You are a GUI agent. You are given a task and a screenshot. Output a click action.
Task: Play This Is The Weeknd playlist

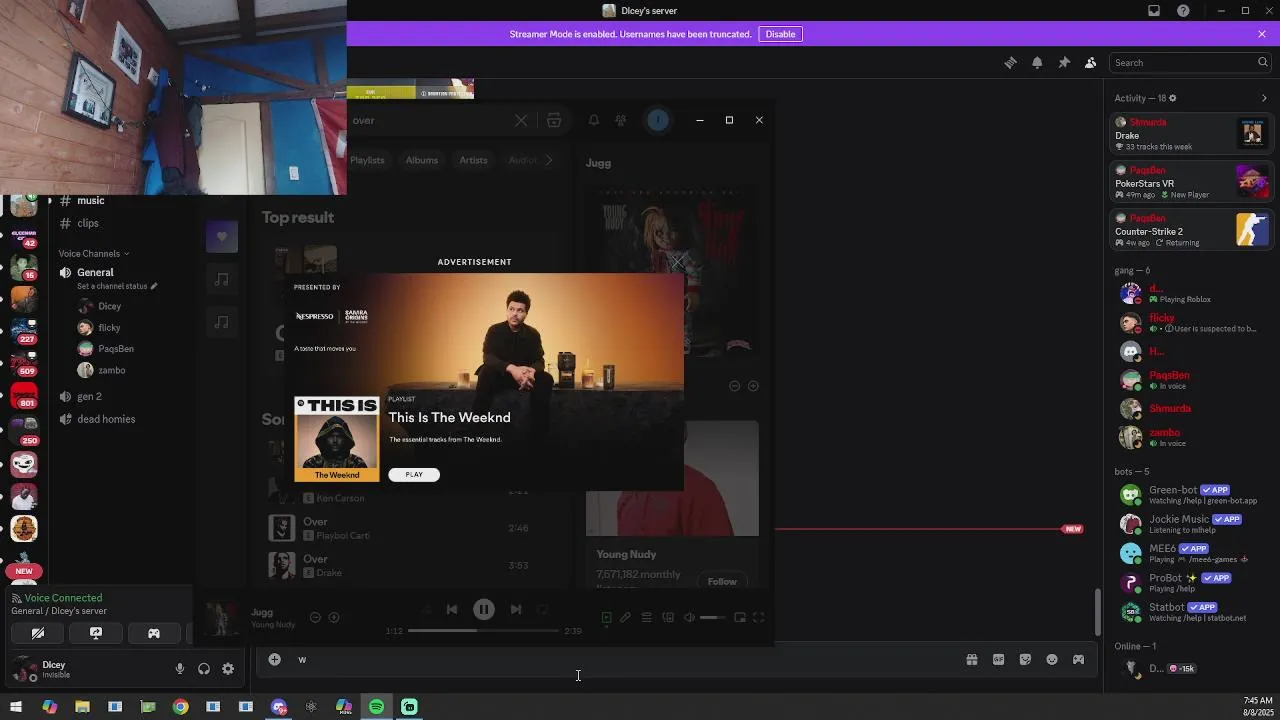(x=414, y=474)
